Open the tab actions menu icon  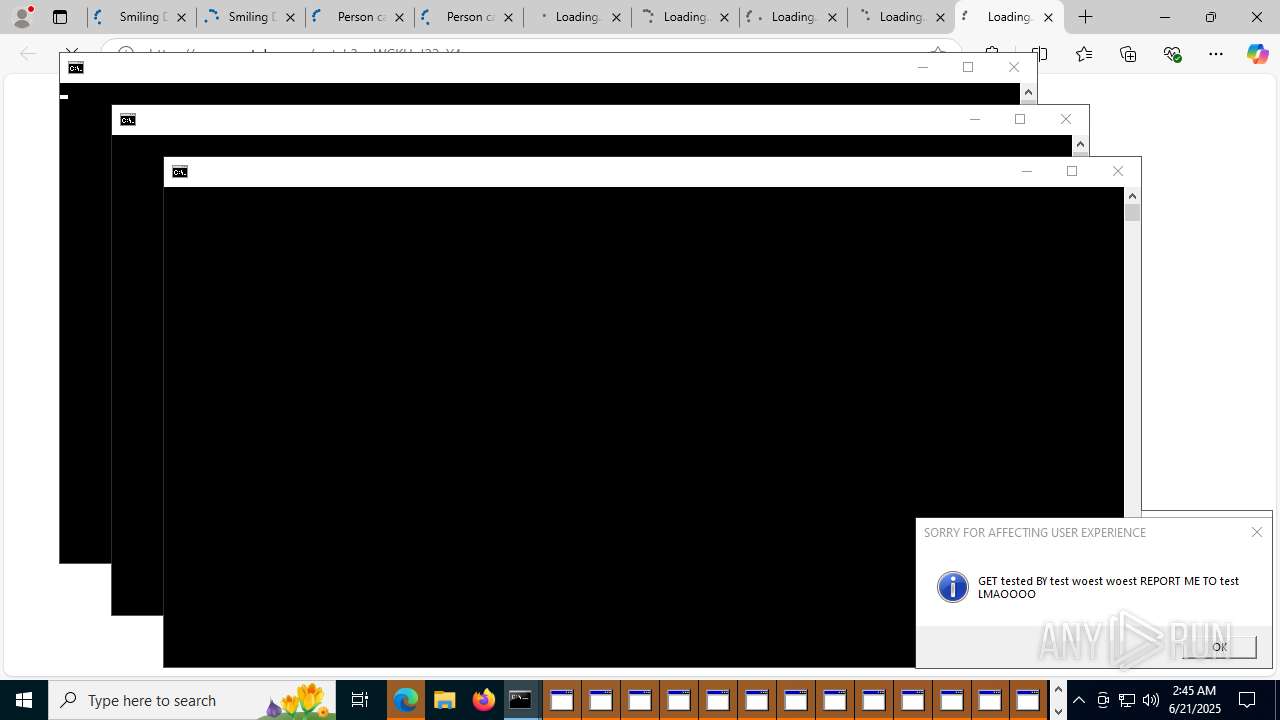pos(60,17)
